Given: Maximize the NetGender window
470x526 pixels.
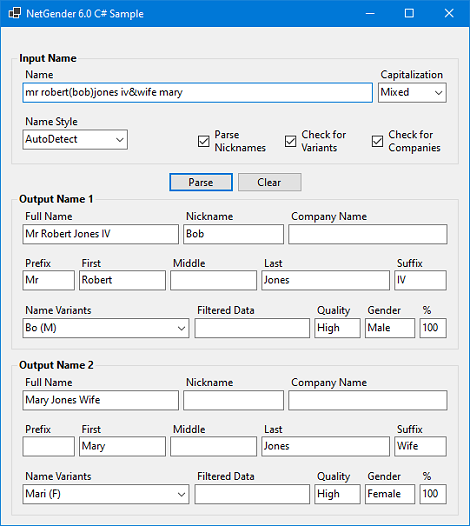Looking at the screenshot, I should (409, 13).
